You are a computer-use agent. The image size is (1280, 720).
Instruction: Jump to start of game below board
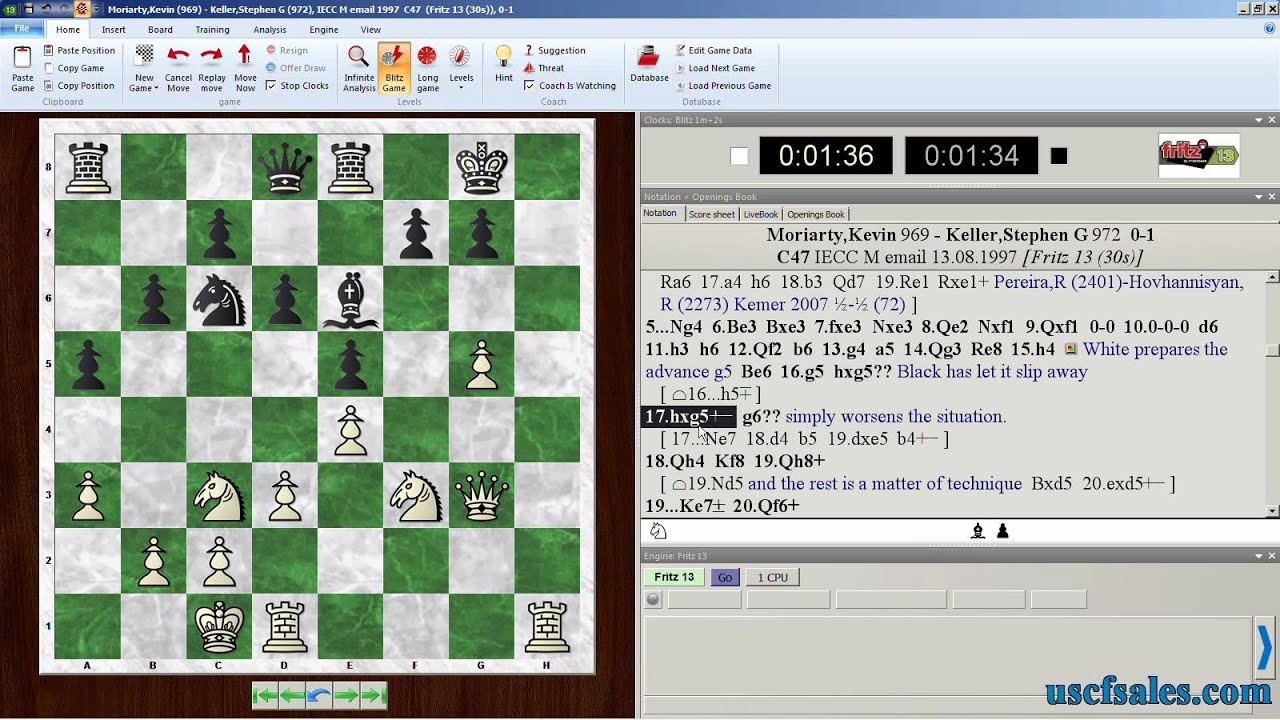265,696
